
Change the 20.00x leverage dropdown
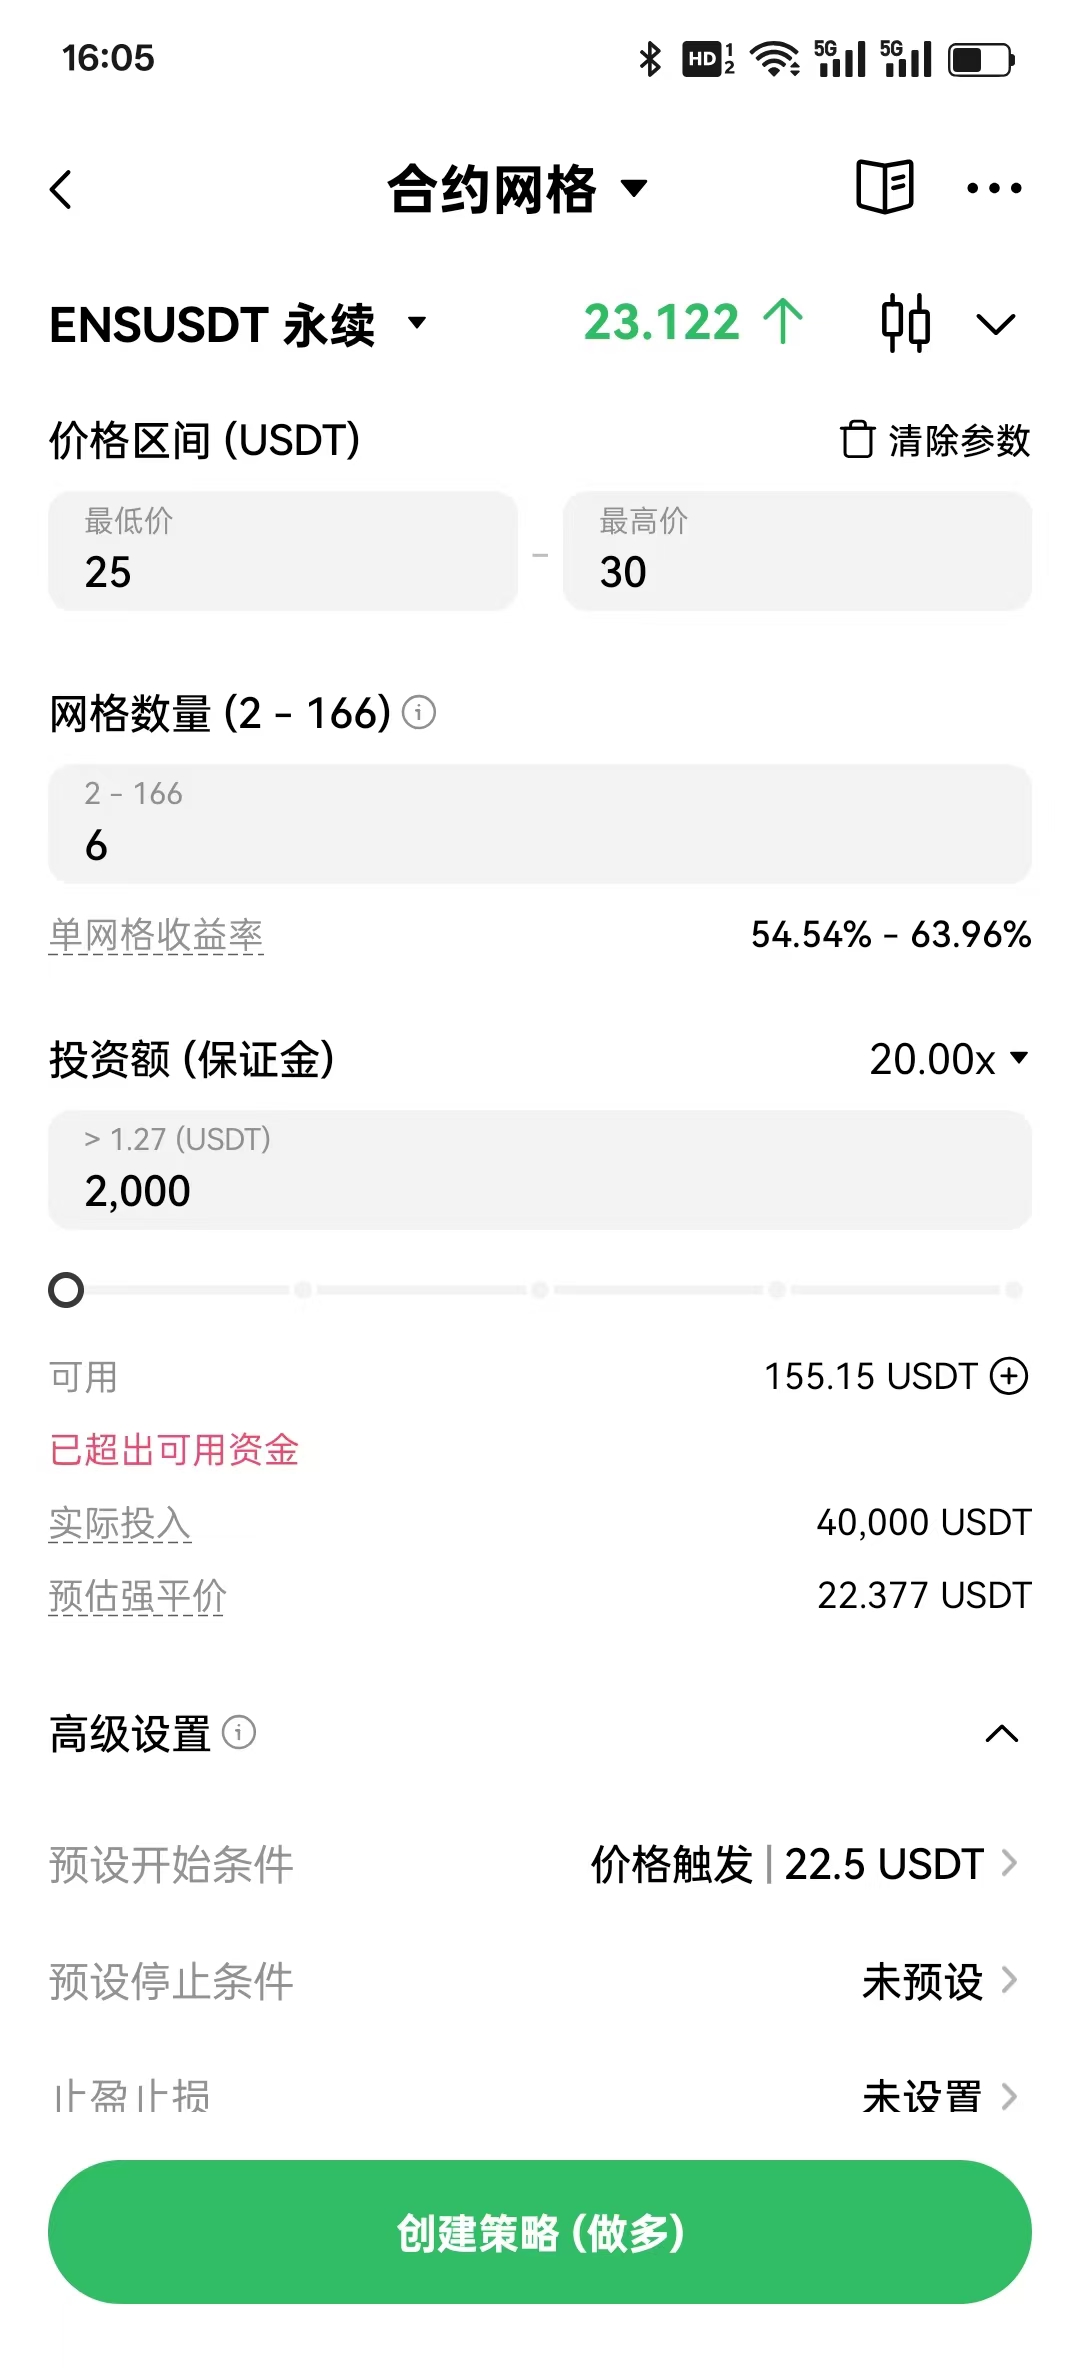point(948,1059)
